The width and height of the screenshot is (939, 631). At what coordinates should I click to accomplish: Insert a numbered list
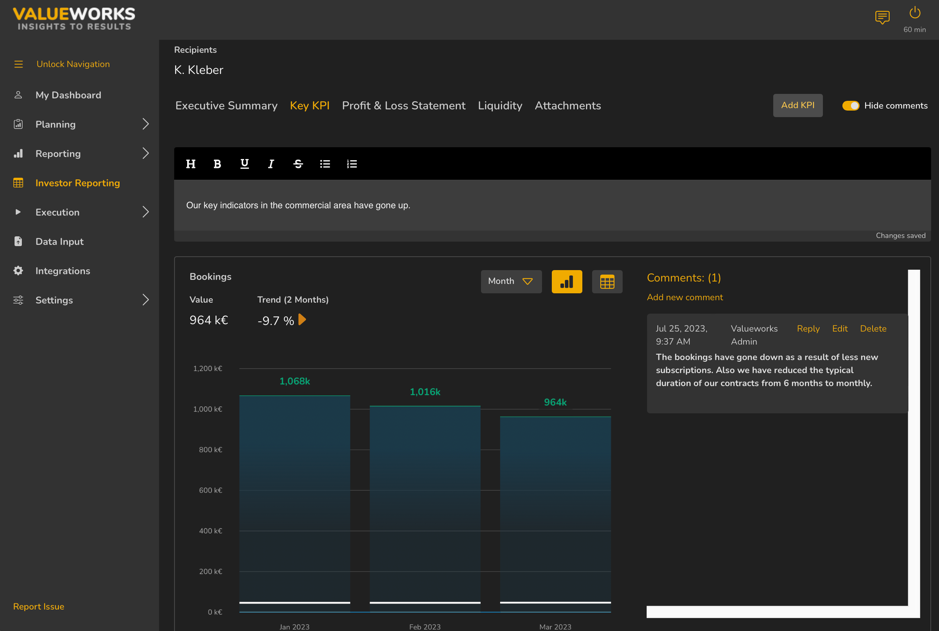[x=352, y=164]
